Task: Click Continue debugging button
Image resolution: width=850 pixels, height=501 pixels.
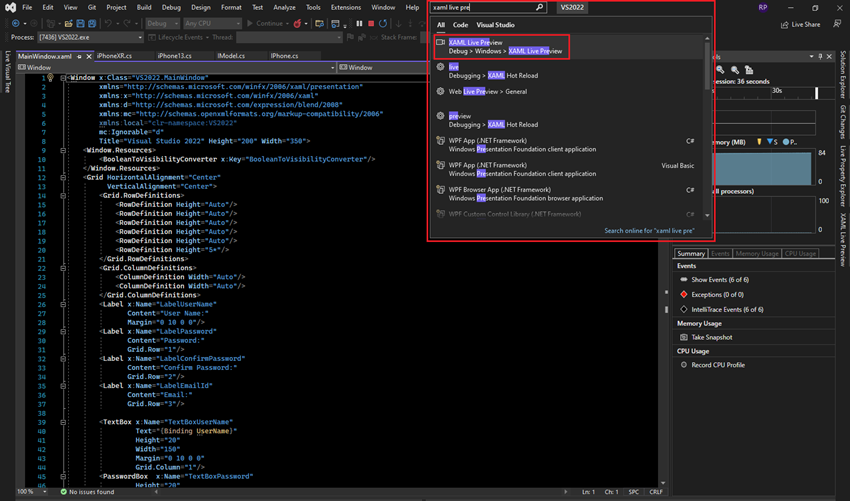Action: (x=267, y=23)
